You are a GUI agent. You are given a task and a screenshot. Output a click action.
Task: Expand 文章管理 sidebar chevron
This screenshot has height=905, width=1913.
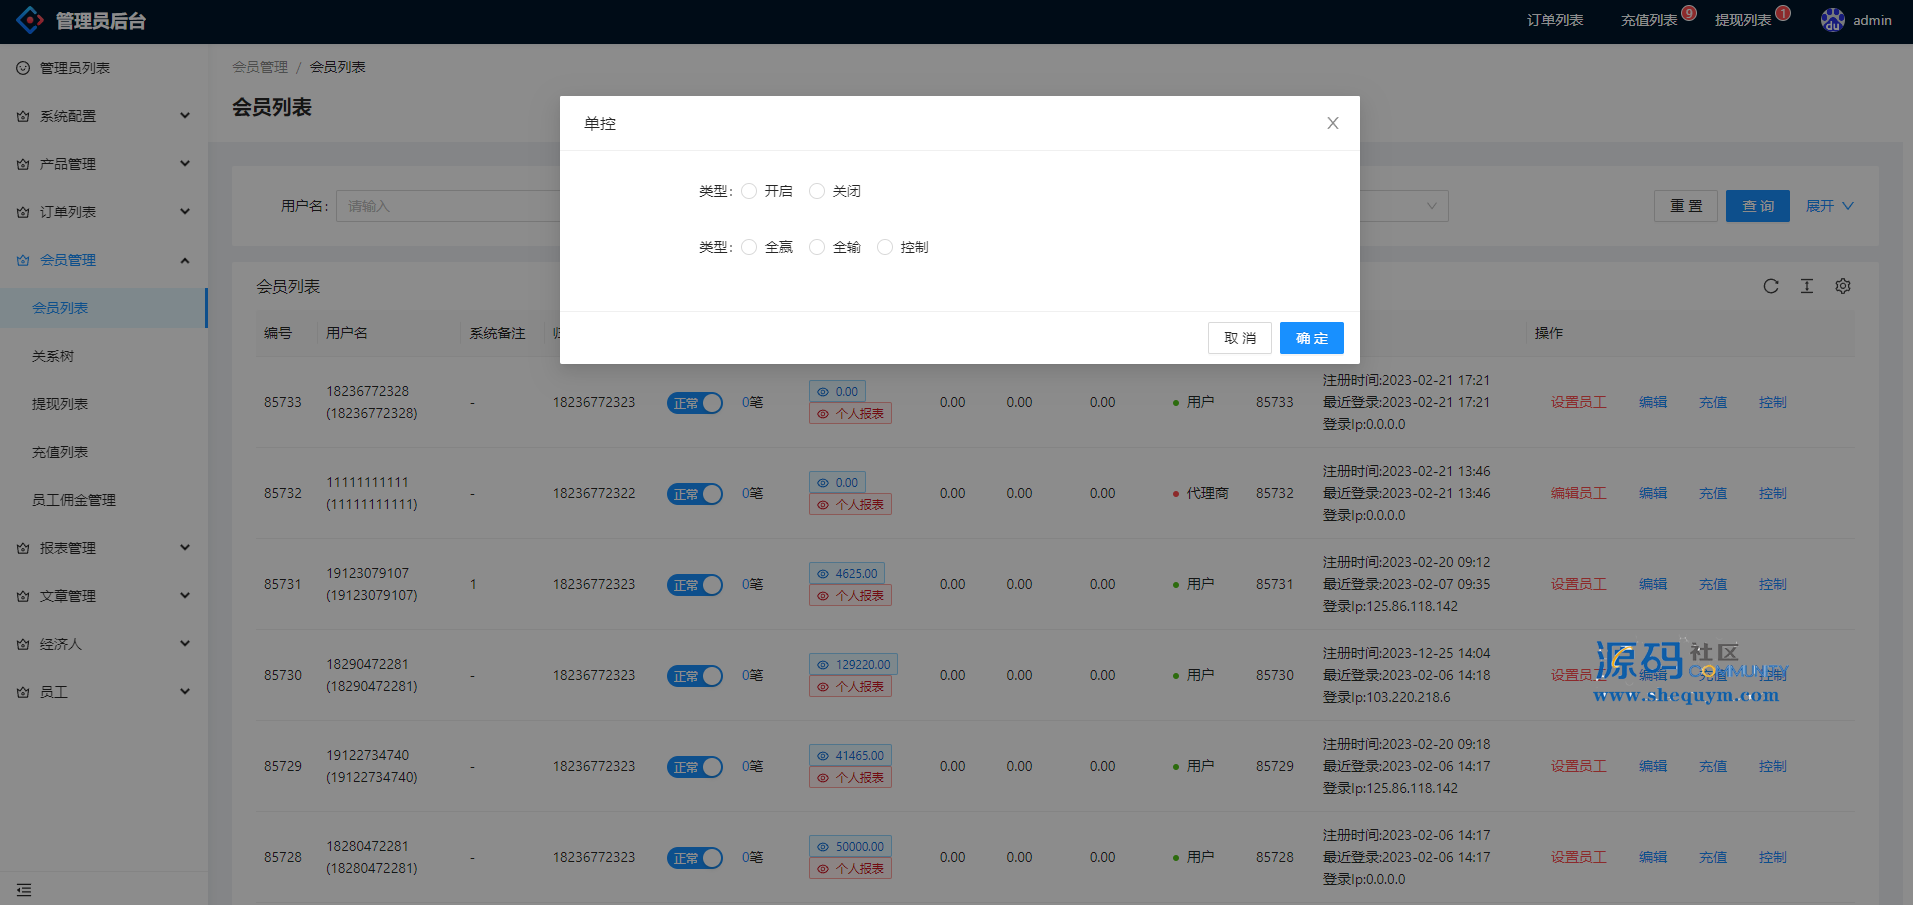185,596
